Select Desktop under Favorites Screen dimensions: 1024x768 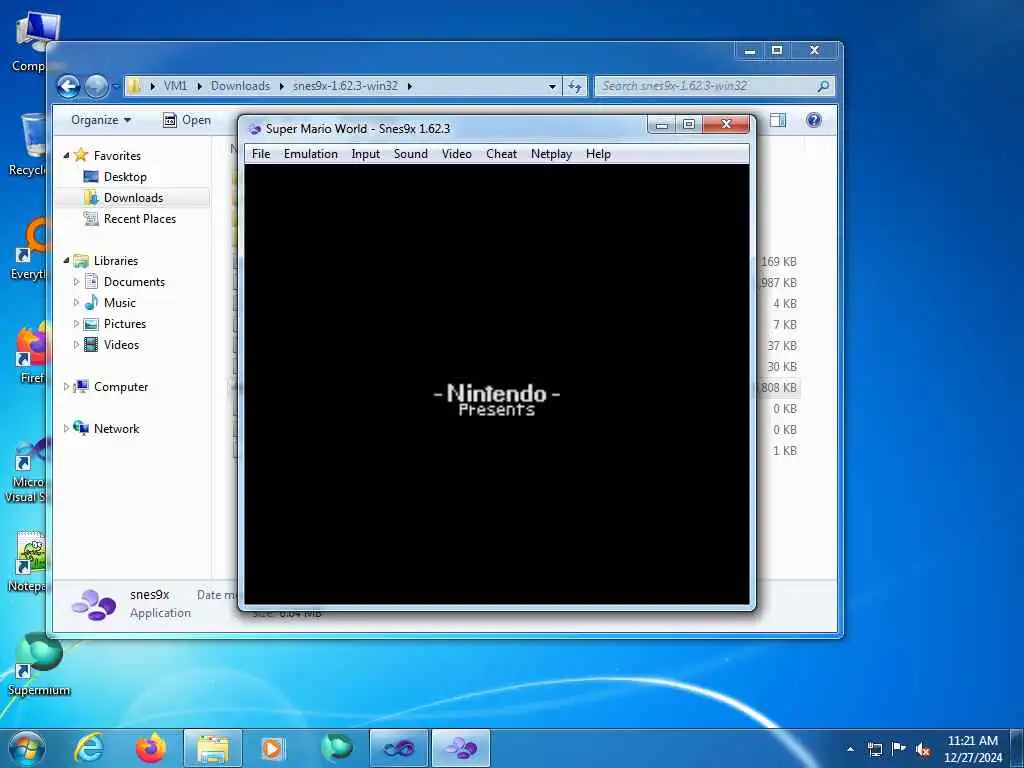125,177
